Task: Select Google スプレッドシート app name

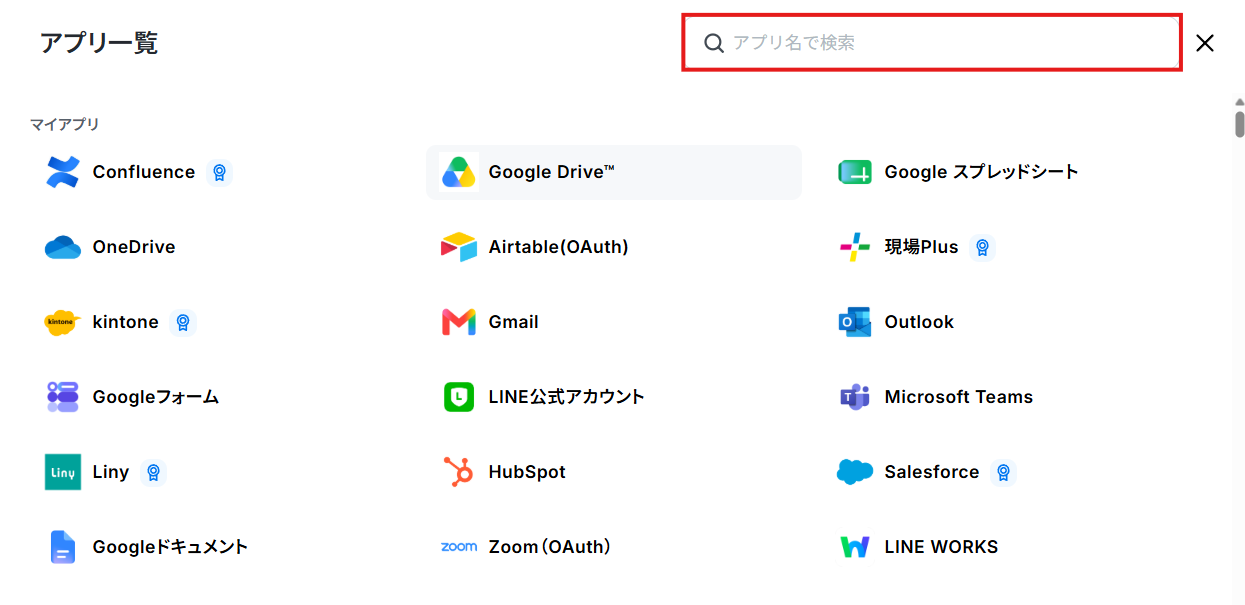Action: [982, 172]
